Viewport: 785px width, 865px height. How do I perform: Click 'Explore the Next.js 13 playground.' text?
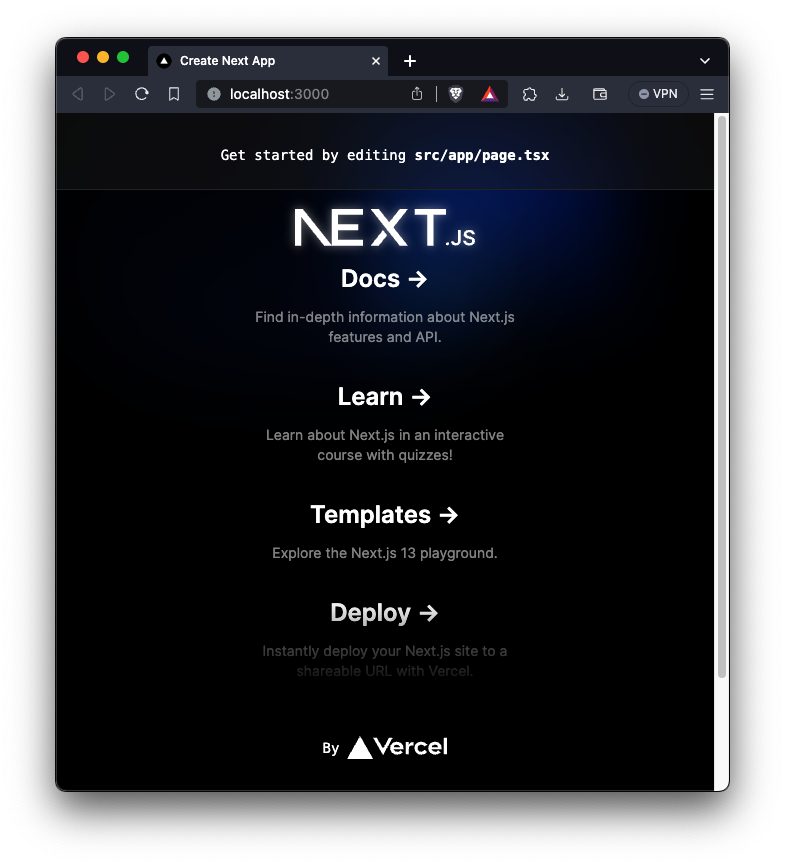385,553
